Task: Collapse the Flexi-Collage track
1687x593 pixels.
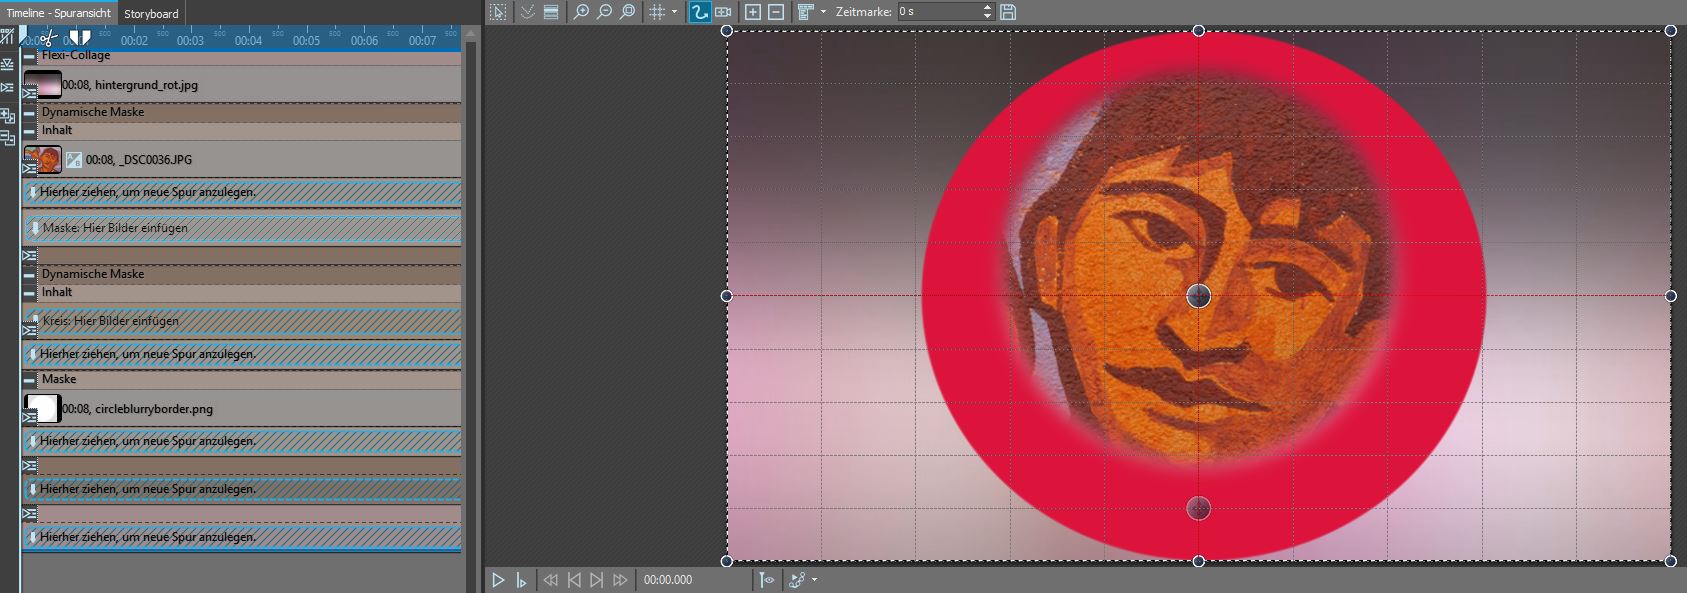Action: tap(29, 57)
